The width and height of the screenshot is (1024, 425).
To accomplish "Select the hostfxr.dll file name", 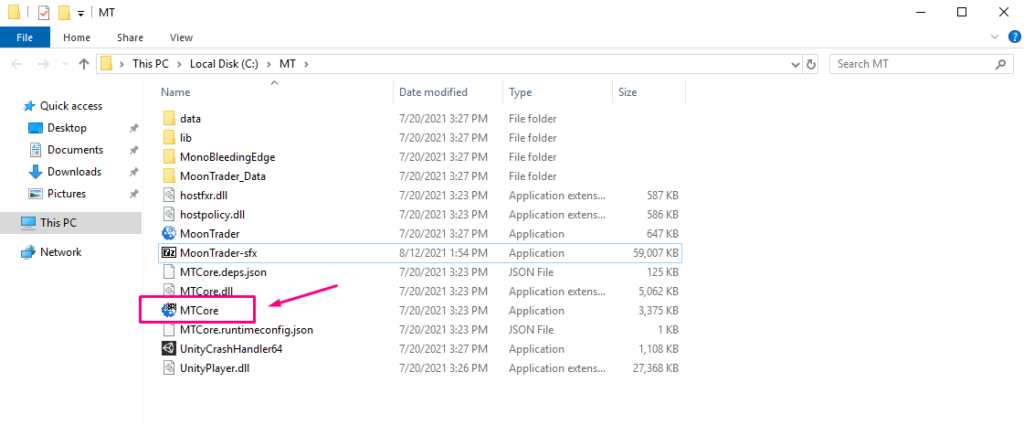I will point(204,195).
